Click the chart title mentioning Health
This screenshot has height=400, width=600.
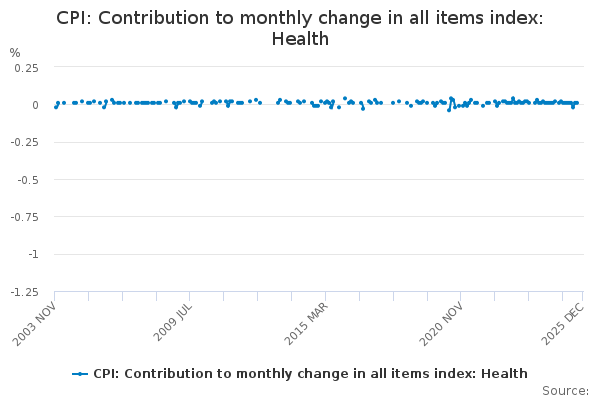(x=300, y=28)
